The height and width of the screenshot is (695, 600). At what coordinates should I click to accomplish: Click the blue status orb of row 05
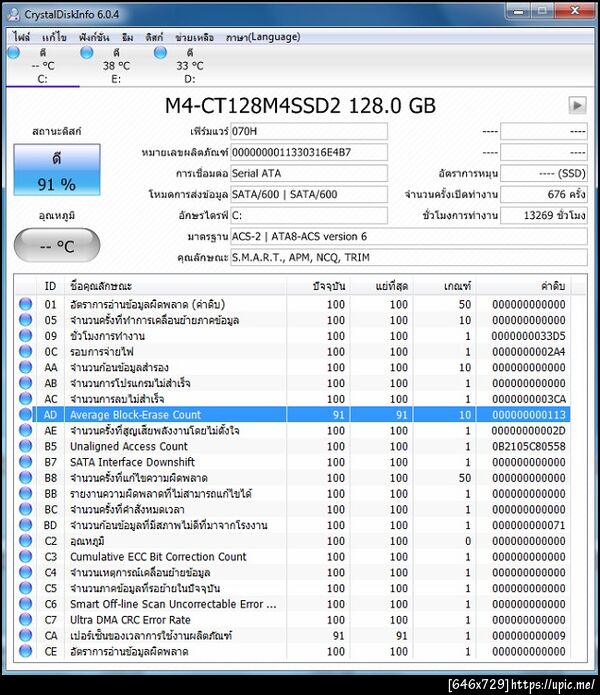pyautogui.click(x=26, y=320)
